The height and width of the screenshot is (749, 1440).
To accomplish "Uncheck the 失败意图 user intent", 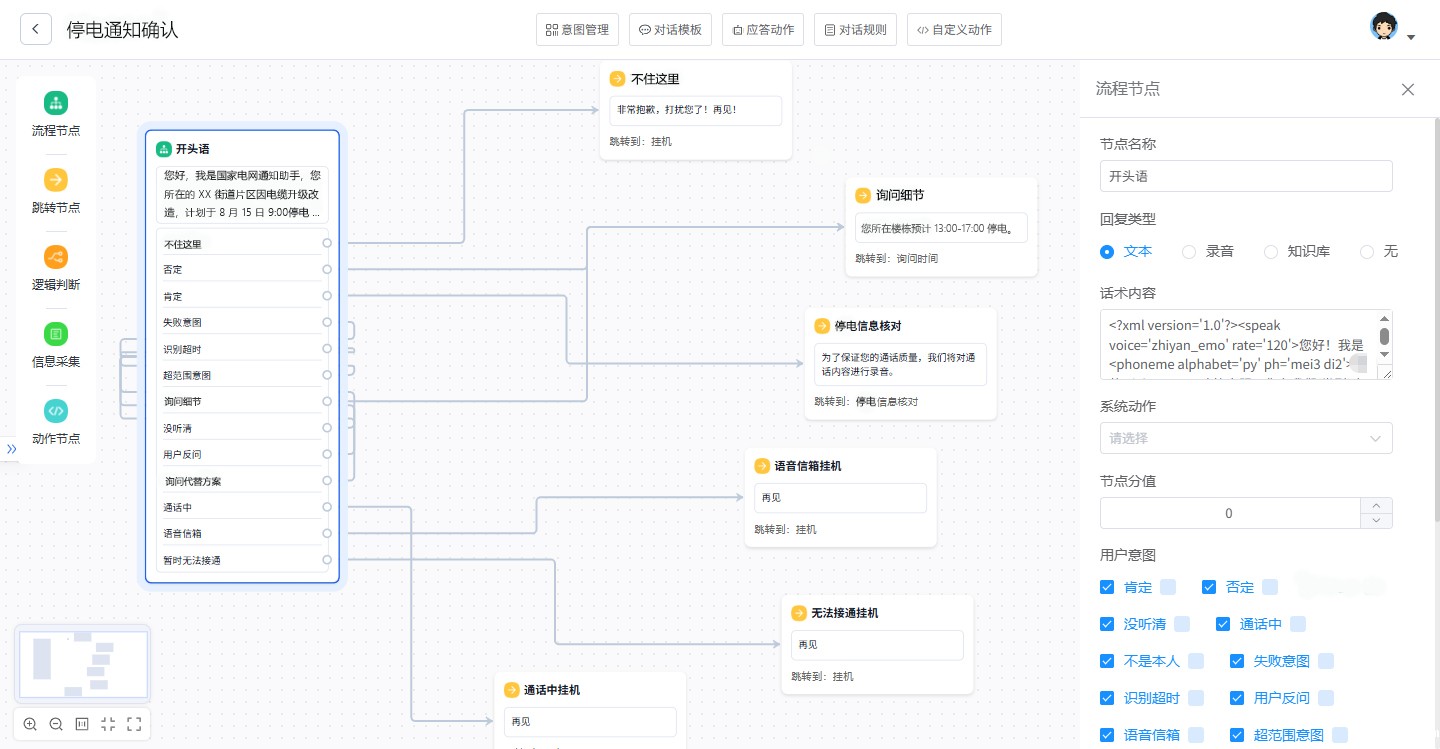I will pyautogui.click(x=1237, y=661).
